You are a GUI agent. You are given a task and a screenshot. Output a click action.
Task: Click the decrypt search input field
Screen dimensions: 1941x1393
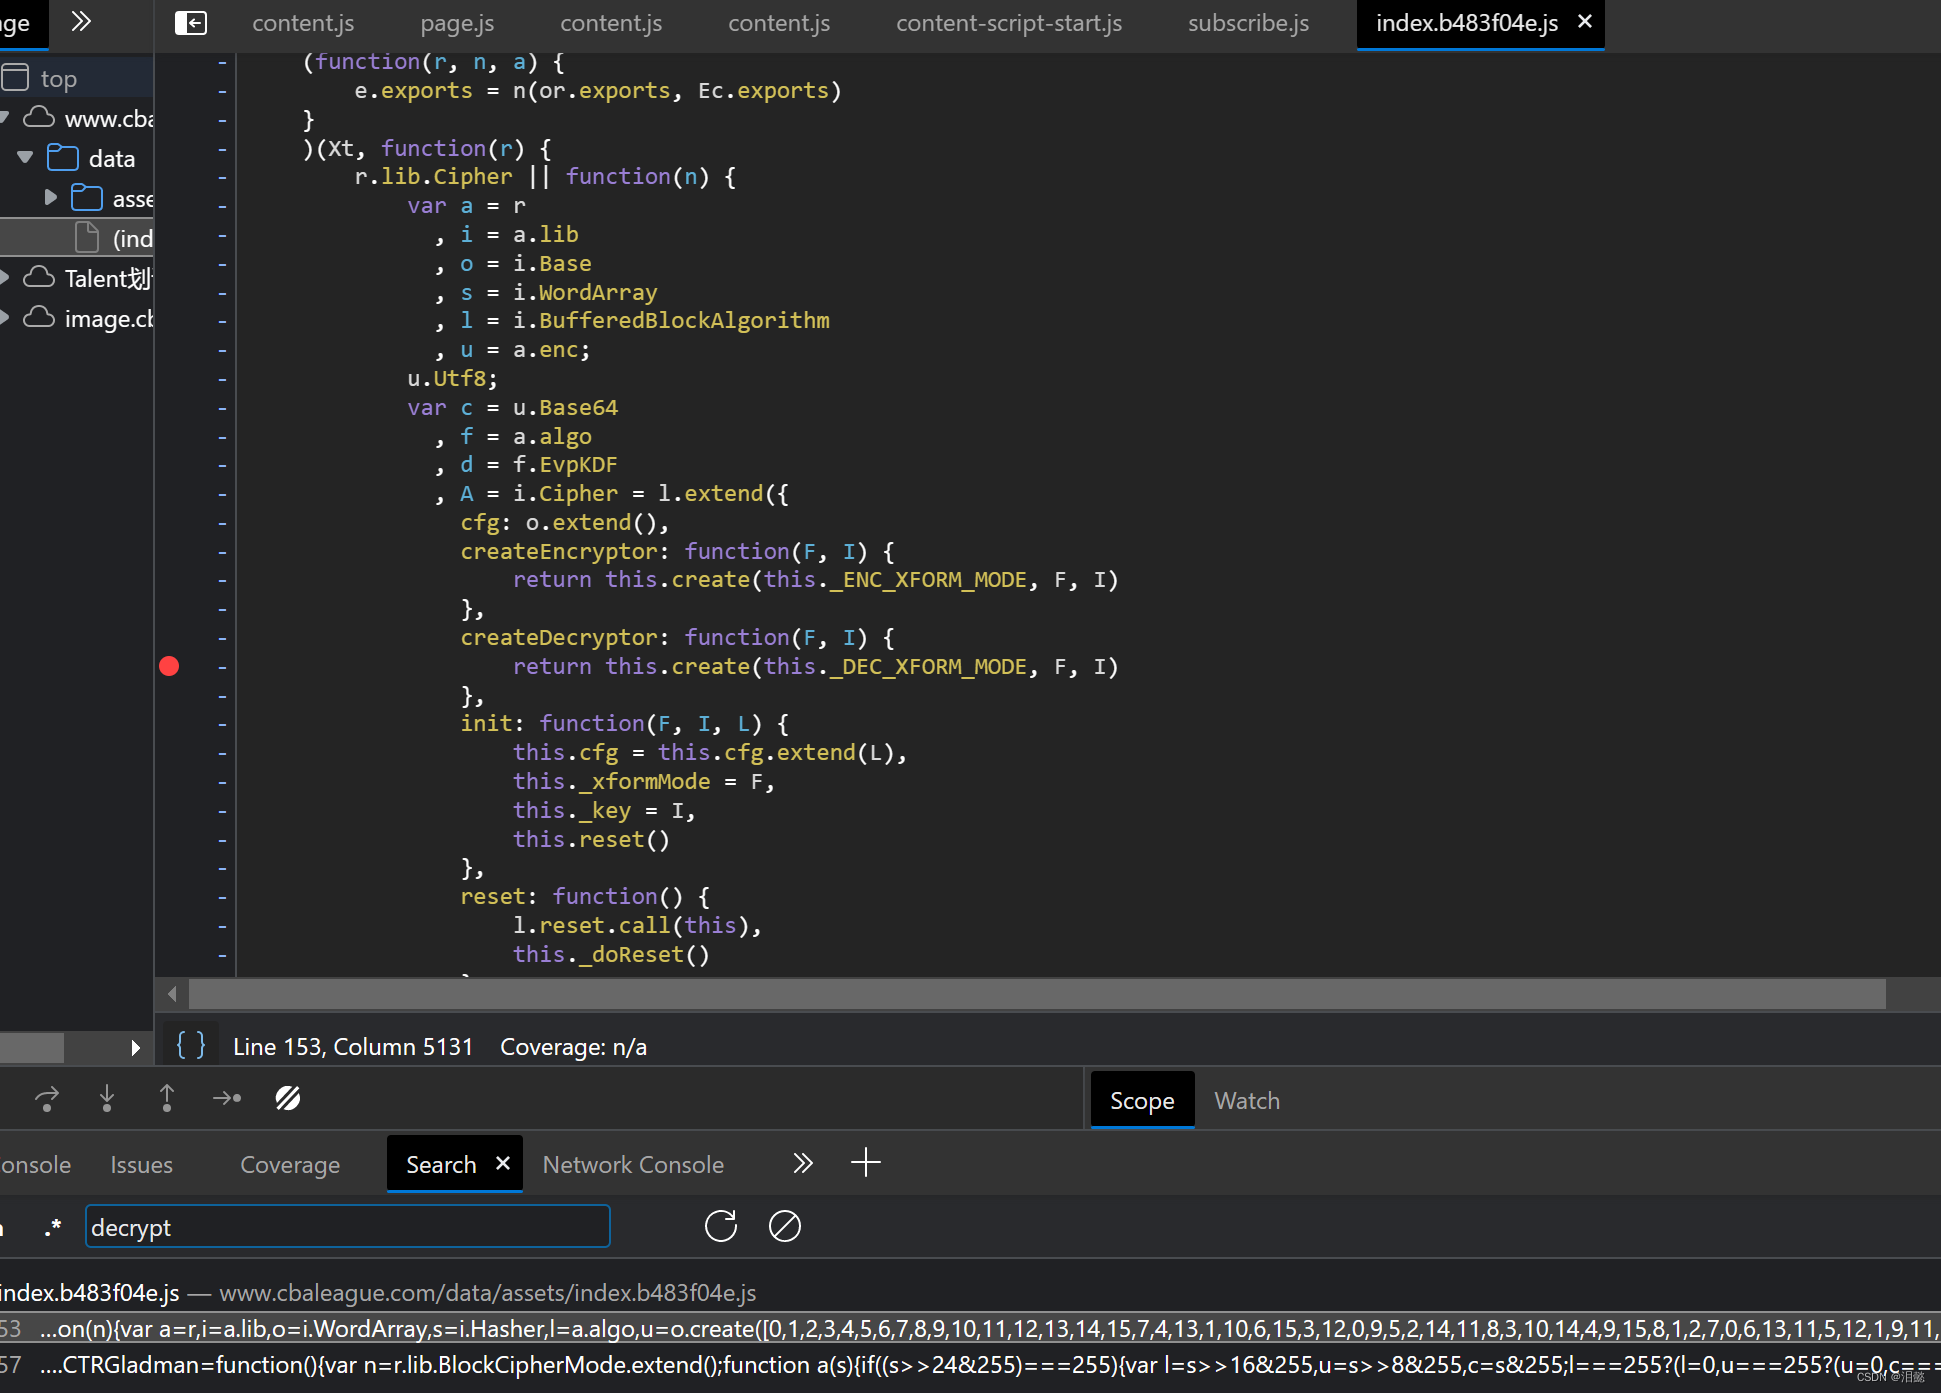pyautogui.click(x=345, y=1226)
